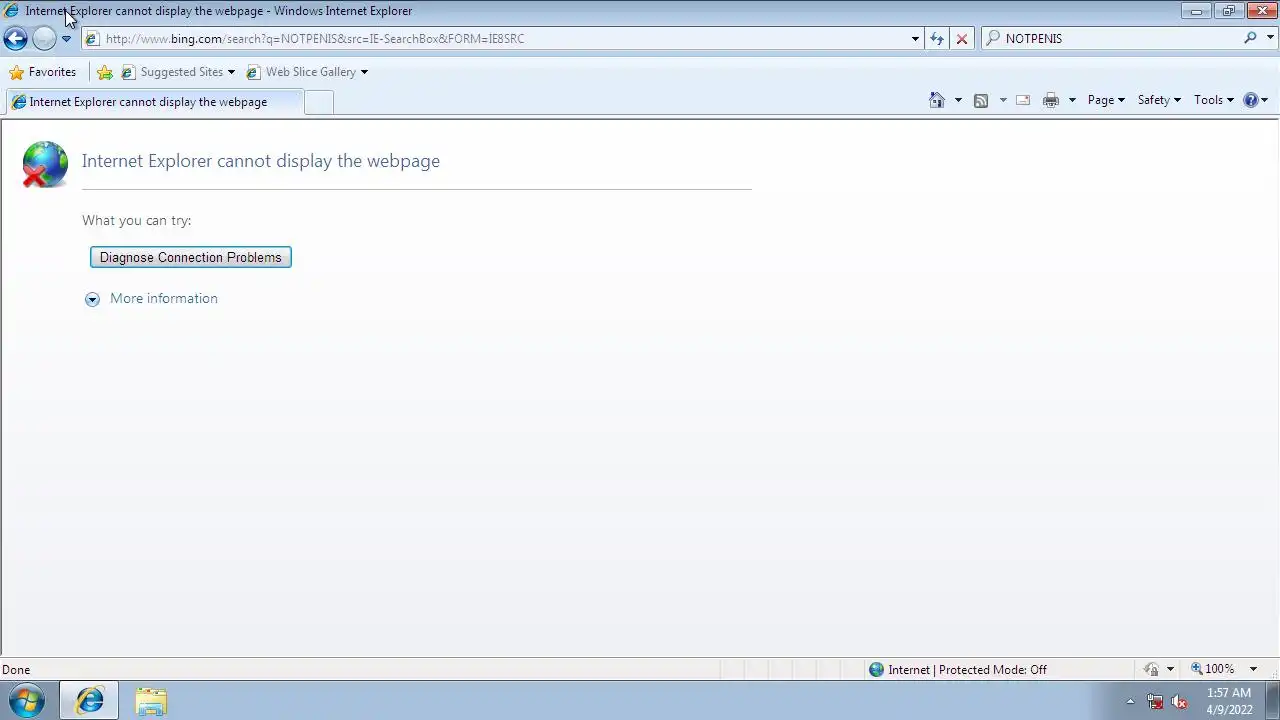This screenshot has height=720, width=1280.
Task: Click the Print icon
Action: (1051, 100)
